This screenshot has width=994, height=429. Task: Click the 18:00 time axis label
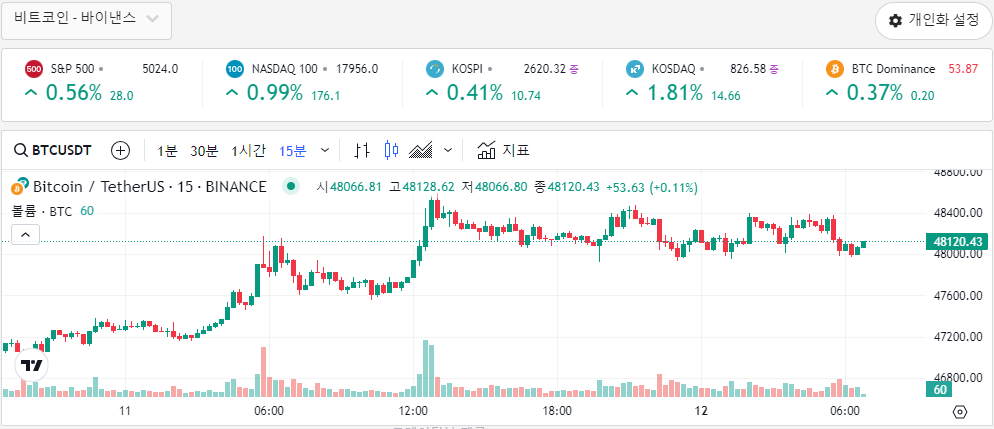click(557, 411)
